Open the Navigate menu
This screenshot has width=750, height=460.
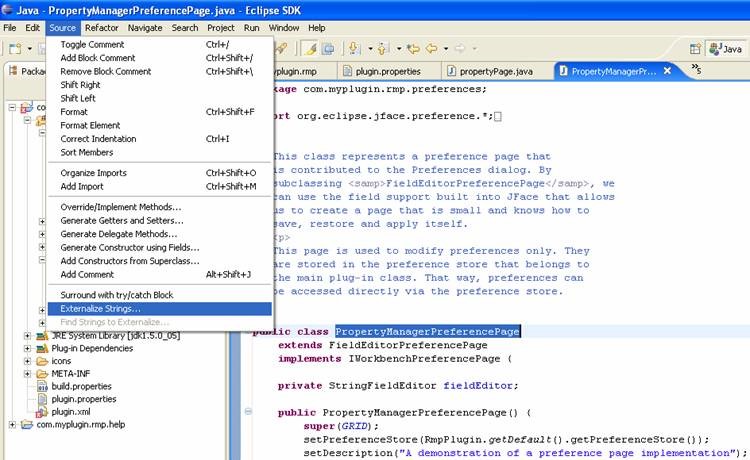pyautogui.click(x=145, y=28)
